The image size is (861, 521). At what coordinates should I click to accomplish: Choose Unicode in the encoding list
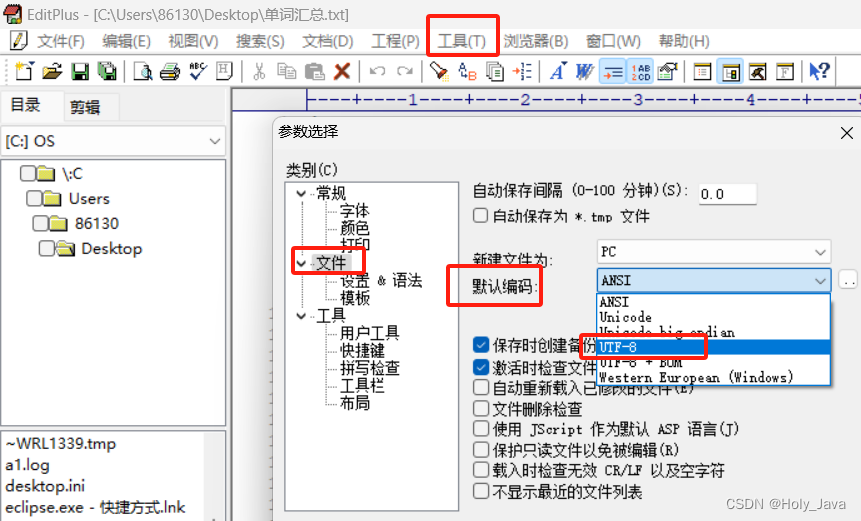tap(714, 317)
